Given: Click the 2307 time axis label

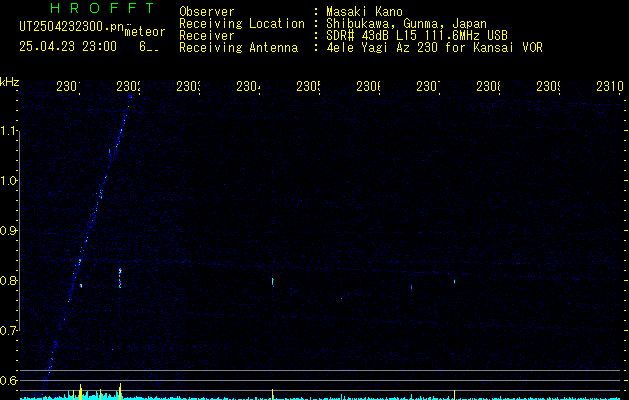Looking at the screenshot, I should tap(428, 86).
